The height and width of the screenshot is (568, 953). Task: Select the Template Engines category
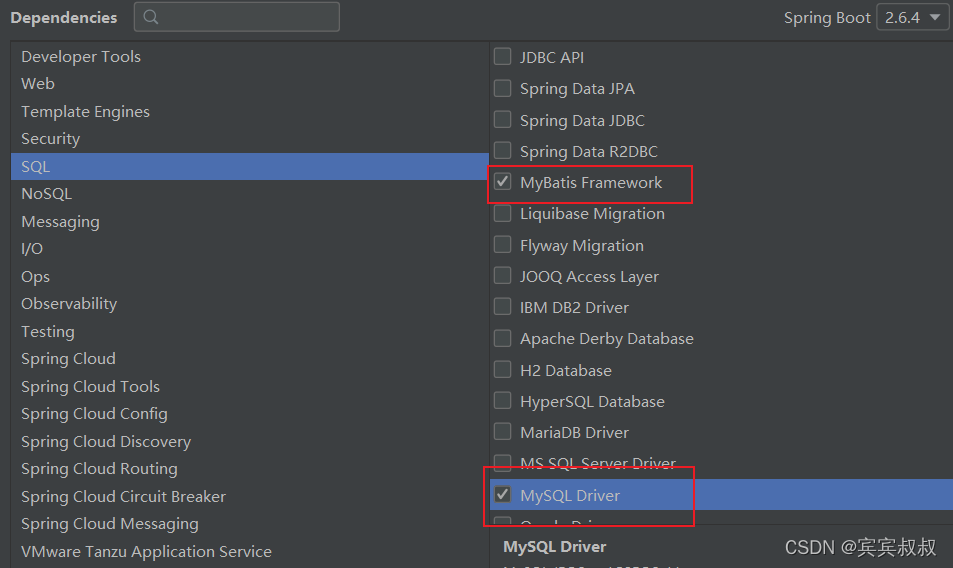[250, 112]
